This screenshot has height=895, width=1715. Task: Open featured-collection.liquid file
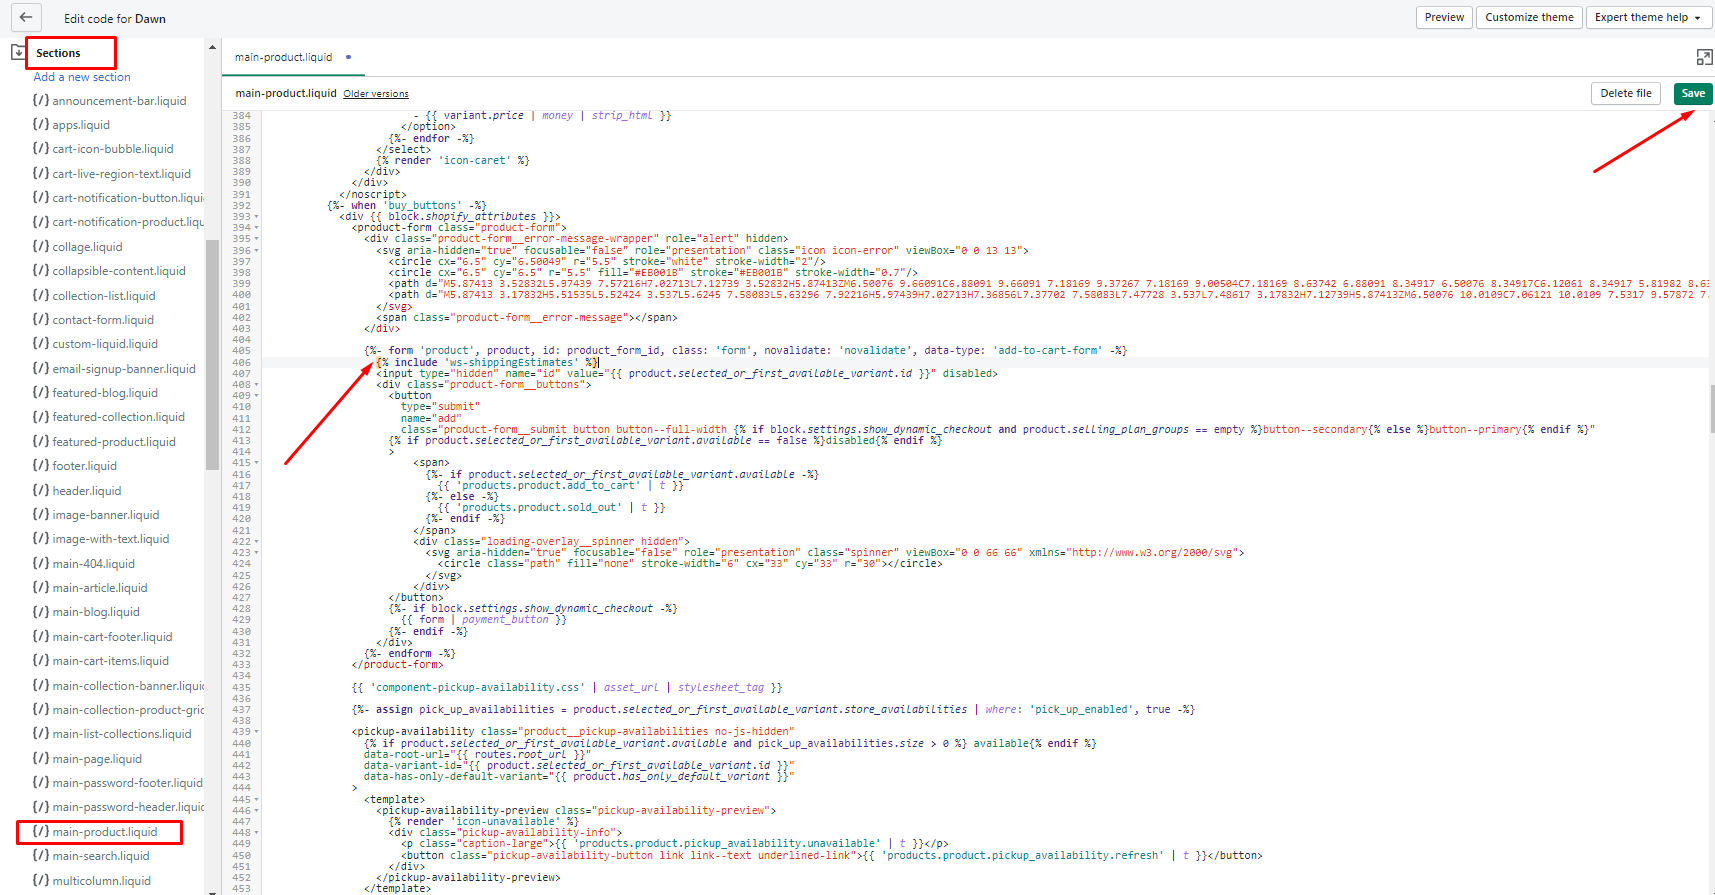(x=118, y=417)
